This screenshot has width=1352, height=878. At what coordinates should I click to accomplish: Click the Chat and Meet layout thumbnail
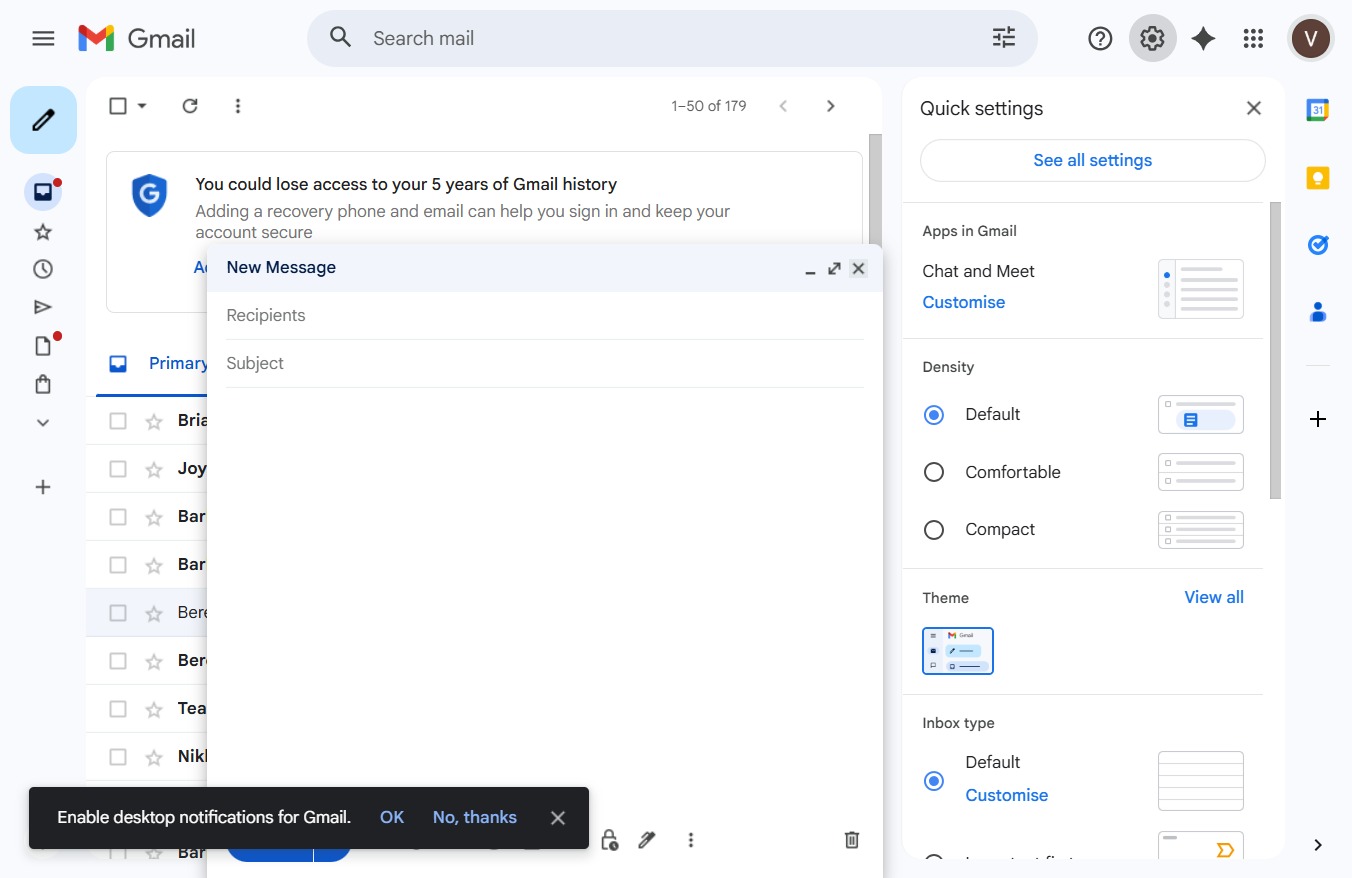(x=1201, y=289)
